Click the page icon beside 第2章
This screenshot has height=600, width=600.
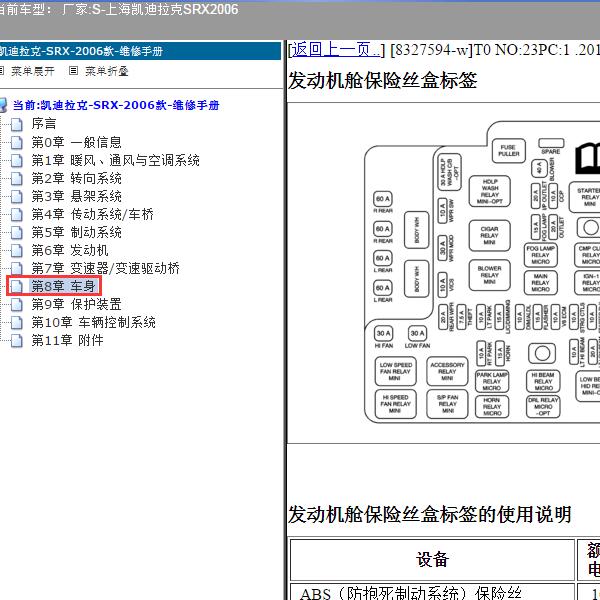pos(16,178)
